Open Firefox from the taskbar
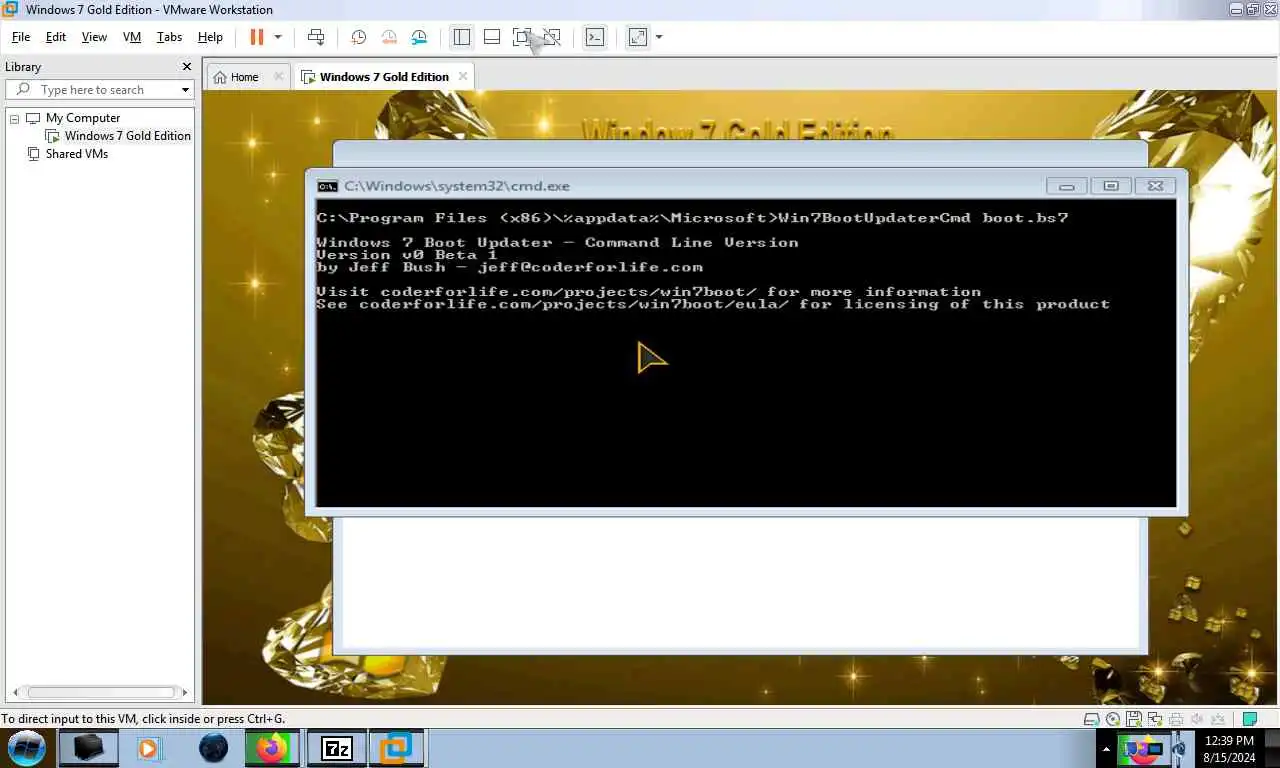 [x=271, y=748]
